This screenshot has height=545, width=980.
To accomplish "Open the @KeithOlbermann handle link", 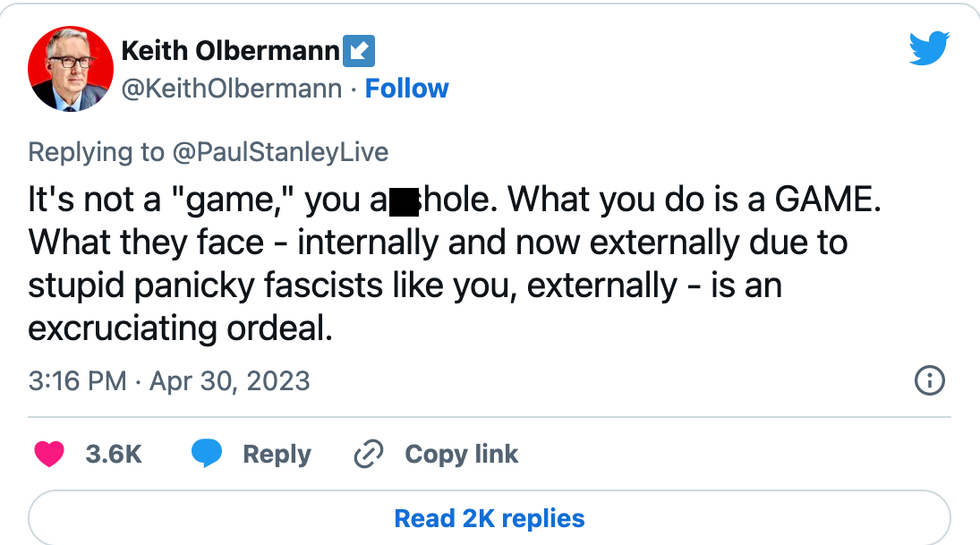I will 231,89.
